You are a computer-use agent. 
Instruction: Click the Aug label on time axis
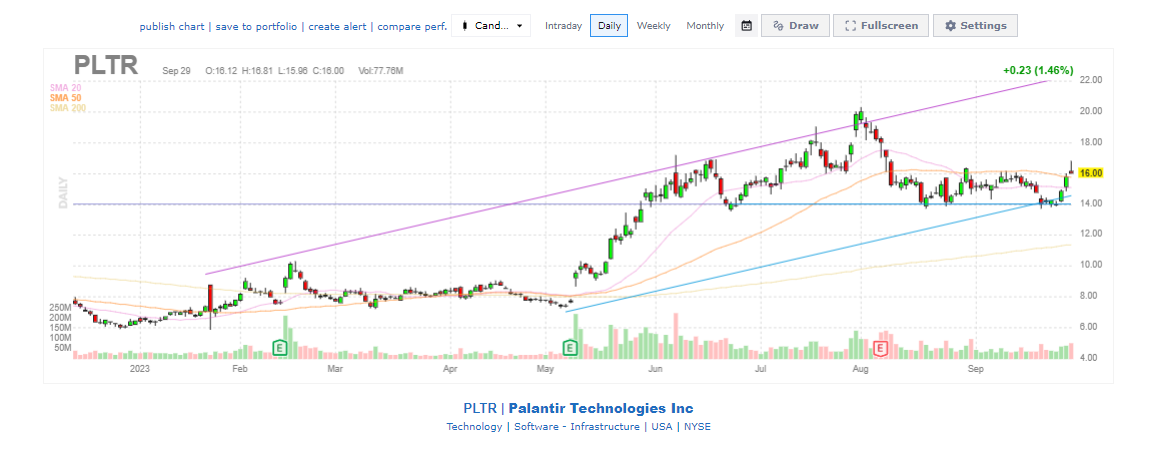tap(860, 370)
